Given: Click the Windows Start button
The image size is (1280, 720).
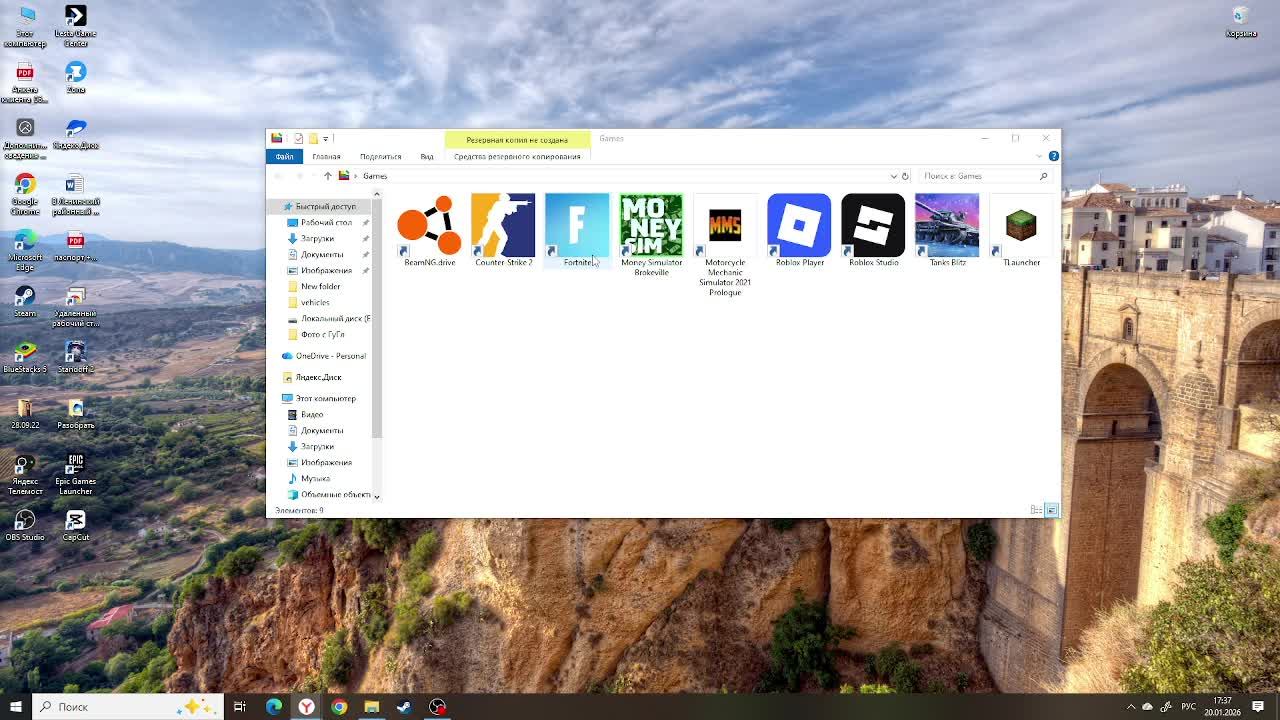Looking at the screenshot, I should (x=15, y=707).
